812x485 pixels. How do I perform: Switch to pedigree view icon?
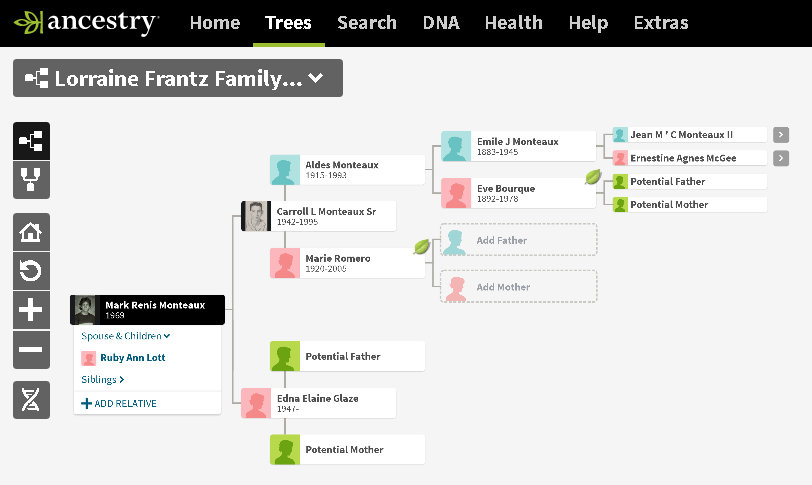point(31,141)
